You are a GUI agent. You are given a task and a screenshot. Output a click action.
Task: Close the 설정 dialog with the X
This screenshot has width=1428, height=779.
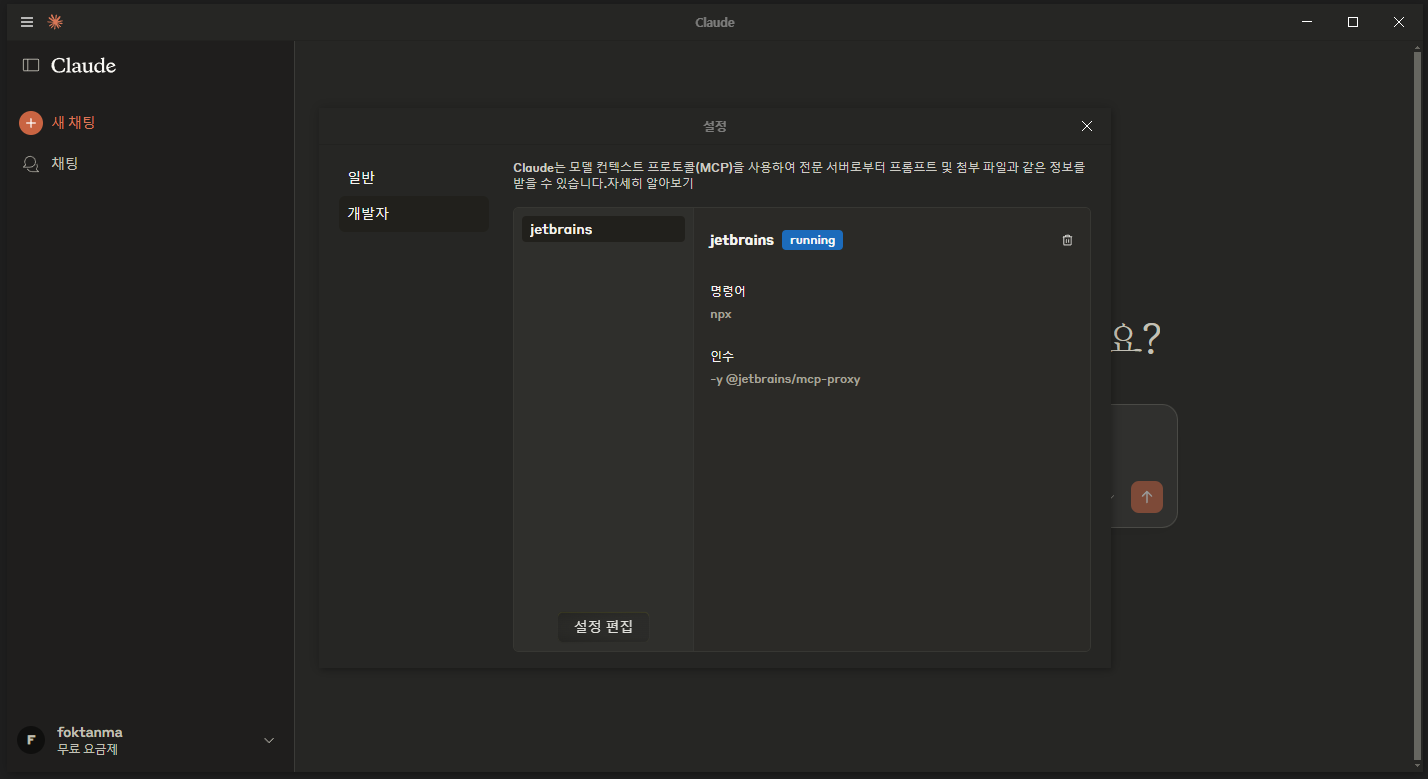[x=1087, y=126]
